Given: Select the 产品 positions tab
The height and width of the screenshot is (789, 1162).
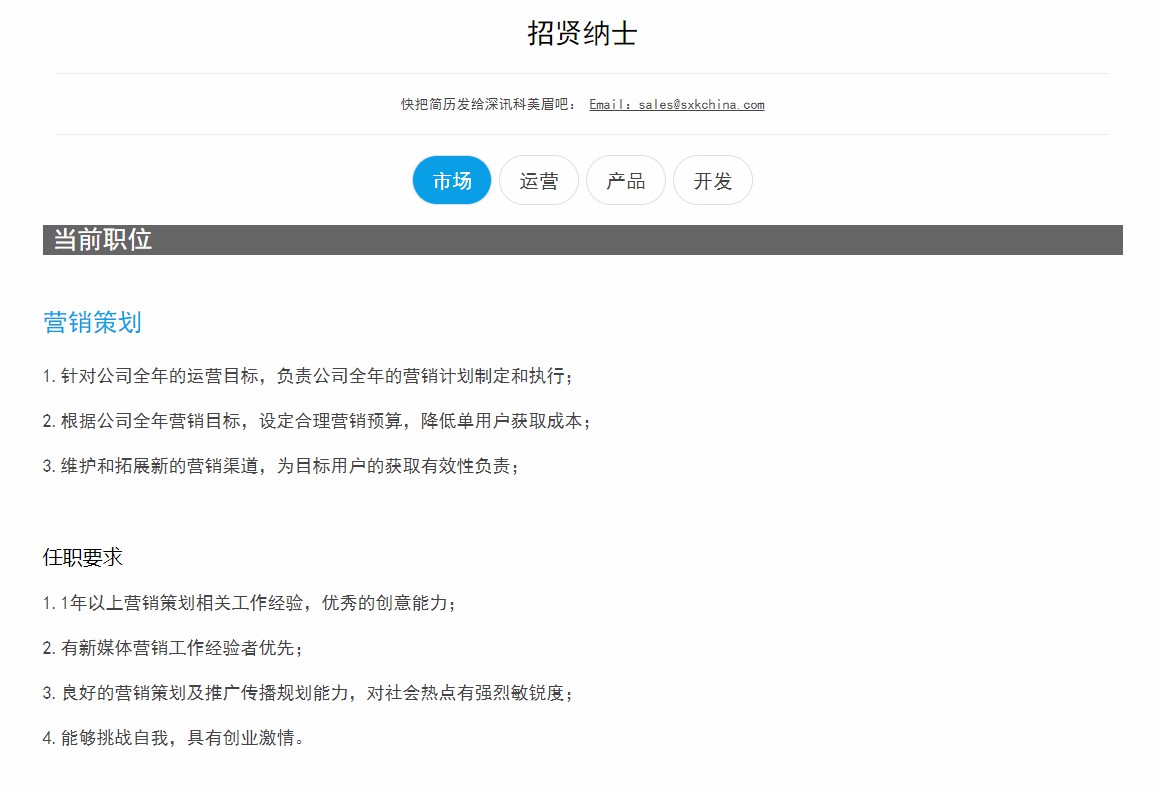Looking at the screenshot, I should point(626,181).
